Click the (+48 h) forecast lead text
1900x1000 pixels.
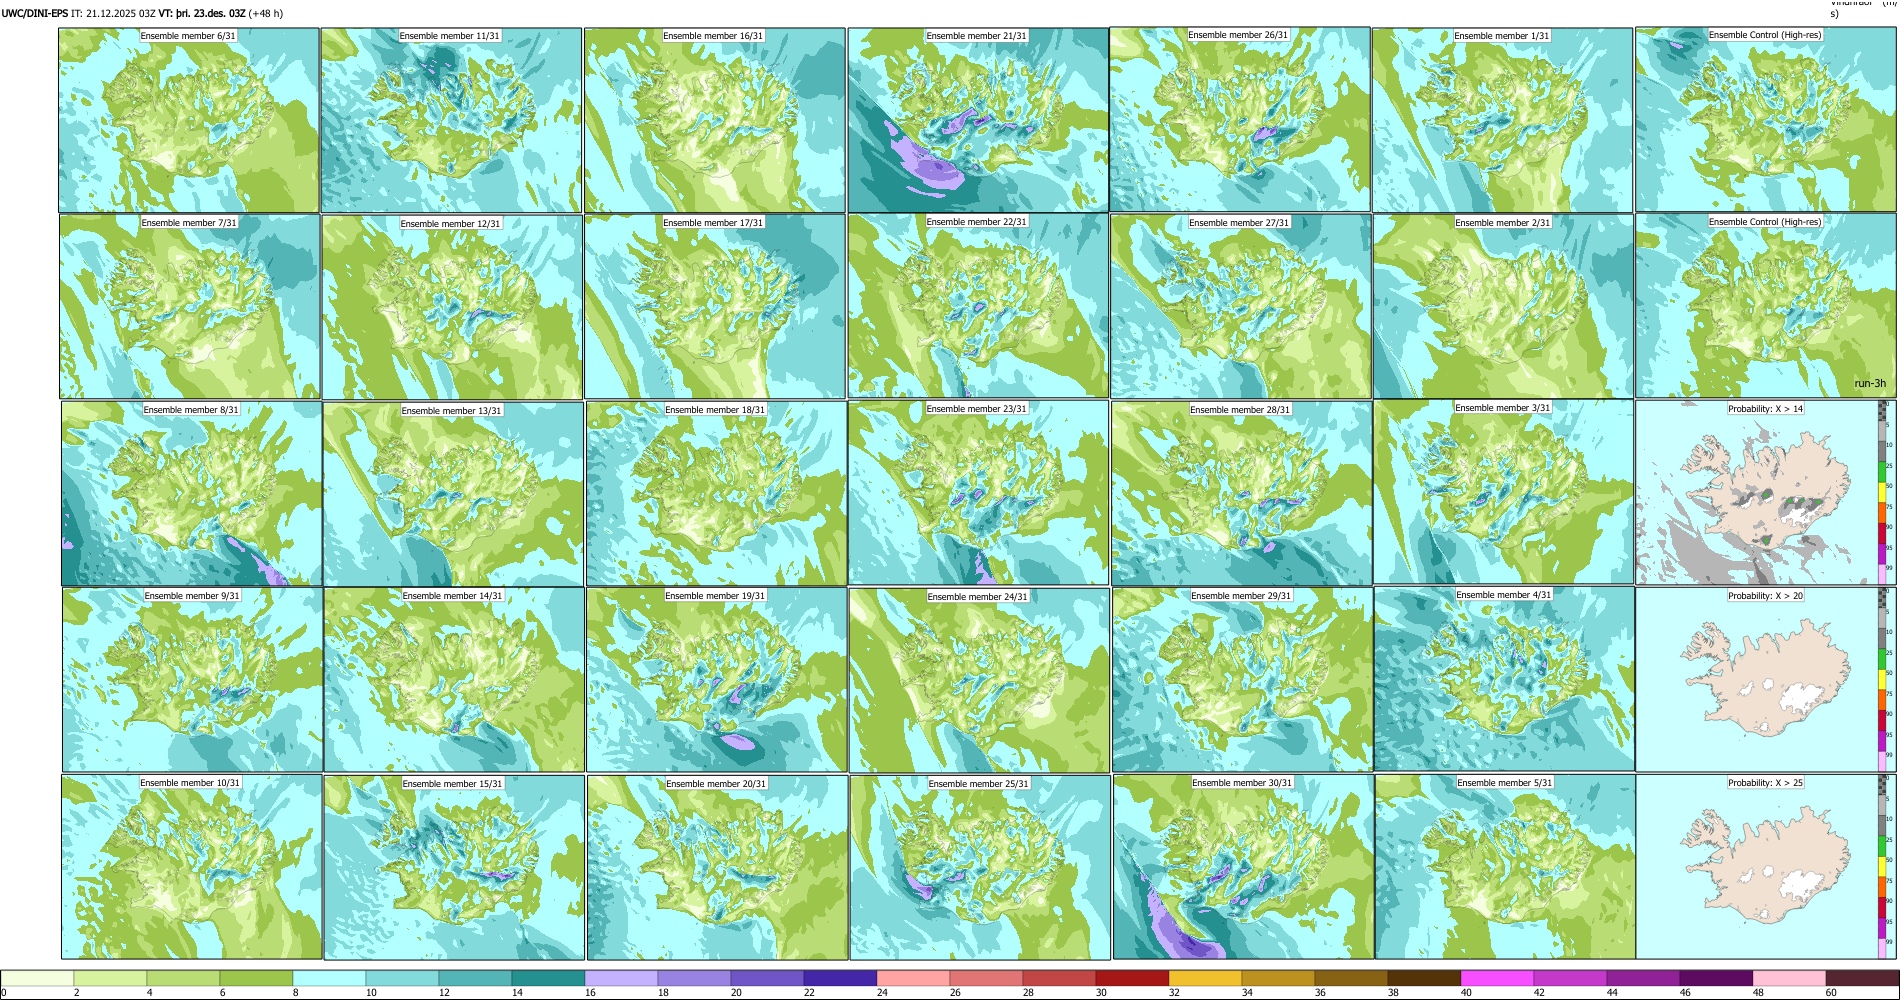point(266,14)
